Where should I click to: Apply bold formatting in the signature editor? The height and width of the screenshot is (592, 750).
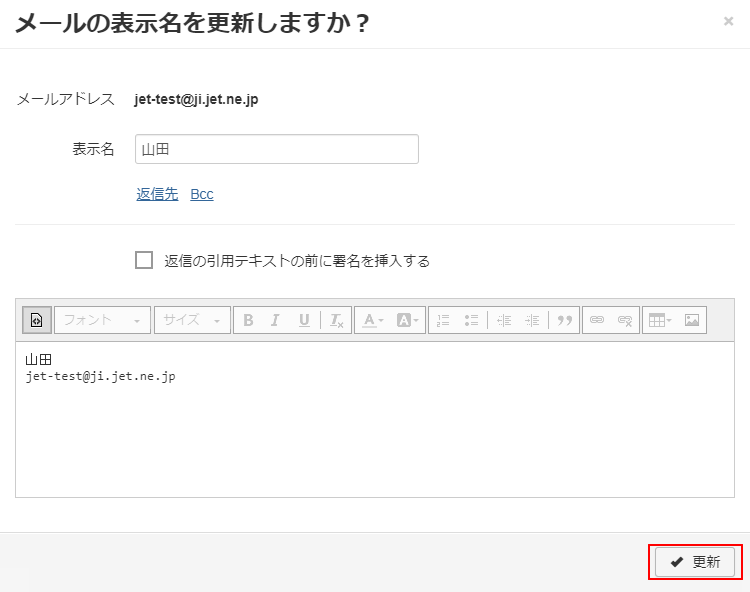(x=248, y=320)
